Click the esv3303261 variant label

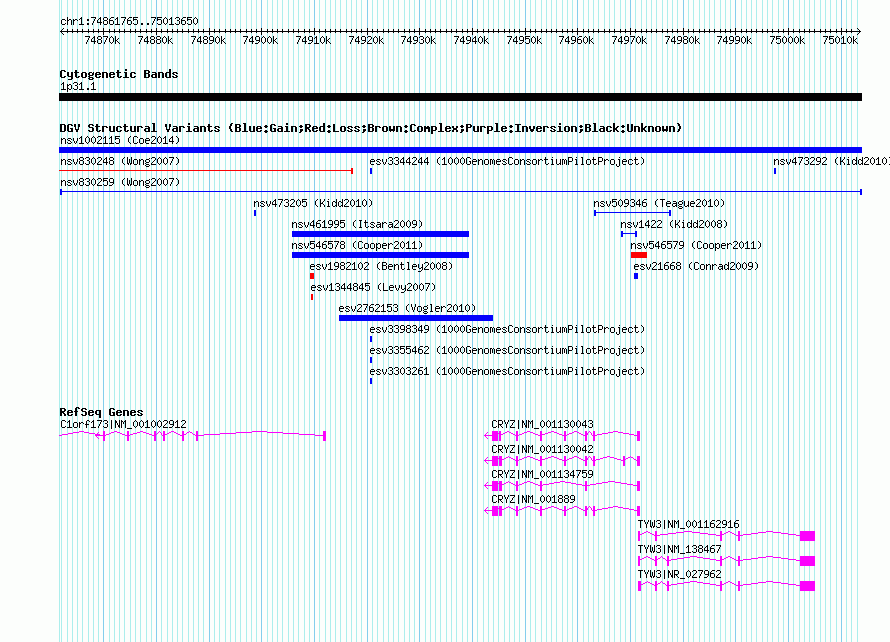click(x=507, y=371)
